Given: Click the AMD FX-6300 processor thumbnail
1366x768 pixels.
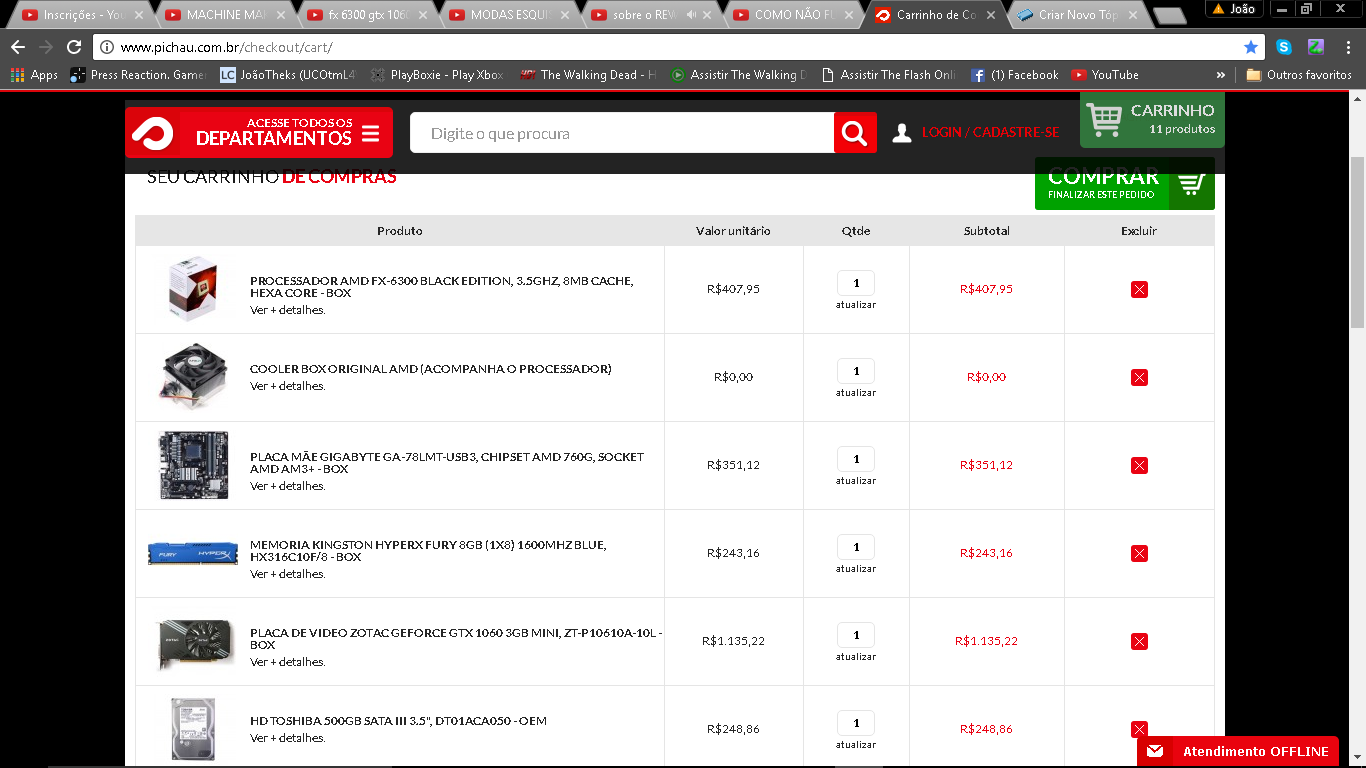Looking at the screenshot, I should (193, 289).
